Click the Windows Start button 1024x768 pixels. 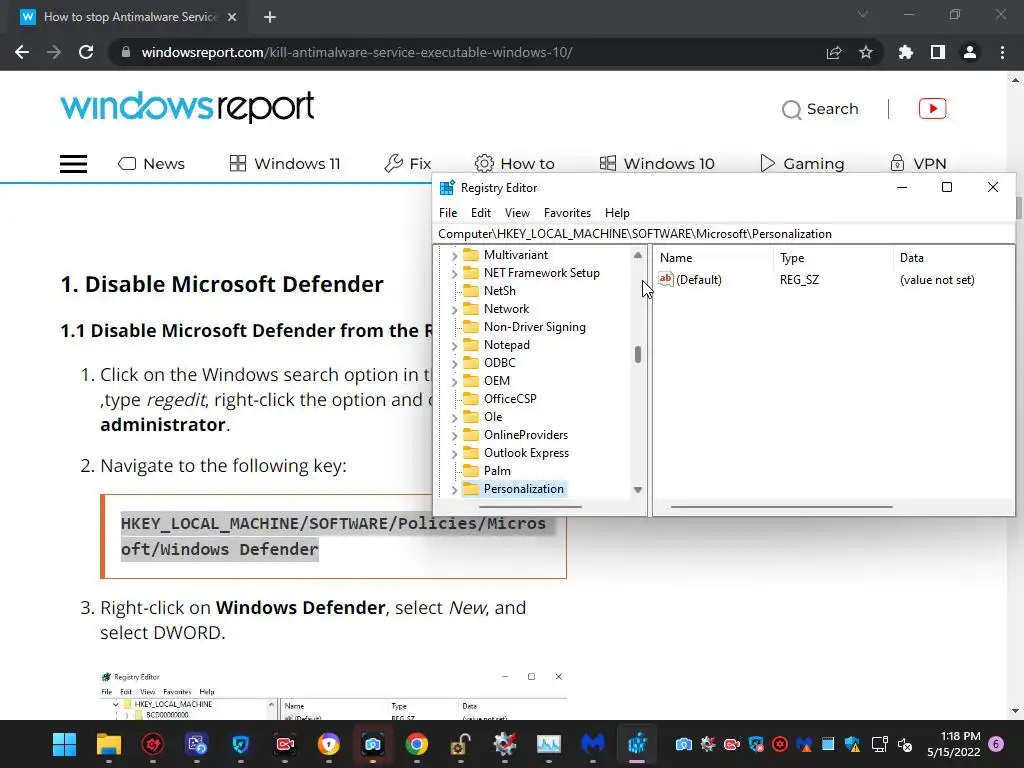click(64, 744)
